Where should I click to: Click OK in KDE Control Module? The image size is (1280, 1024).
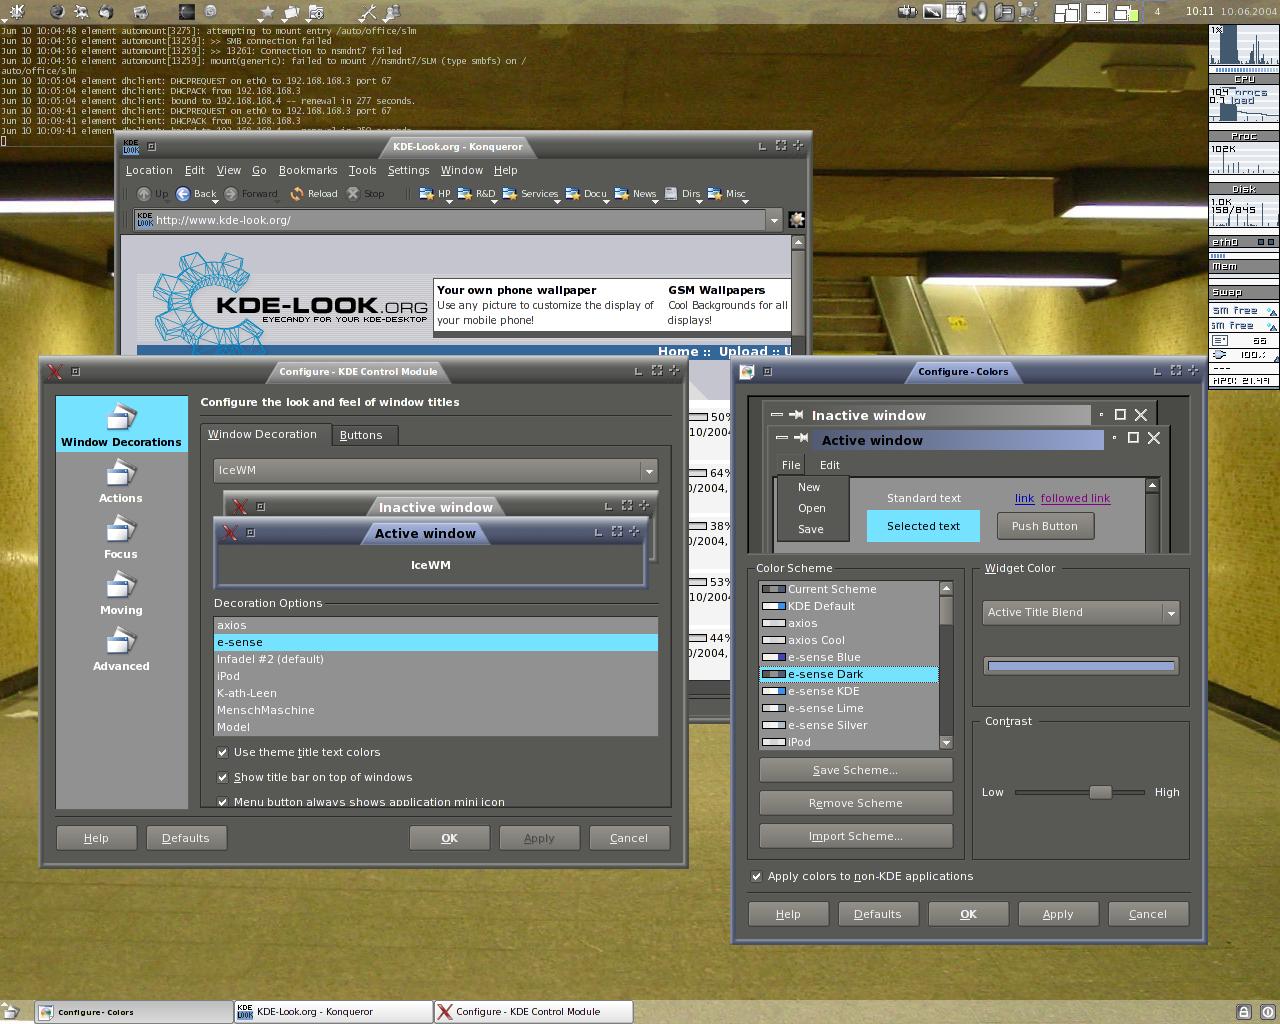tap(449, 838)
